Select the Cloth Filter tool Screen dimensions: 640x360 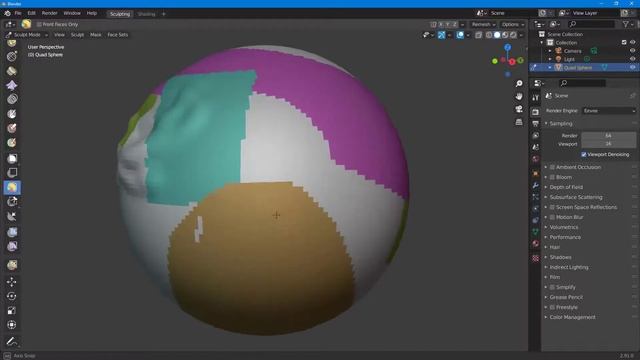tap(12, 246)
